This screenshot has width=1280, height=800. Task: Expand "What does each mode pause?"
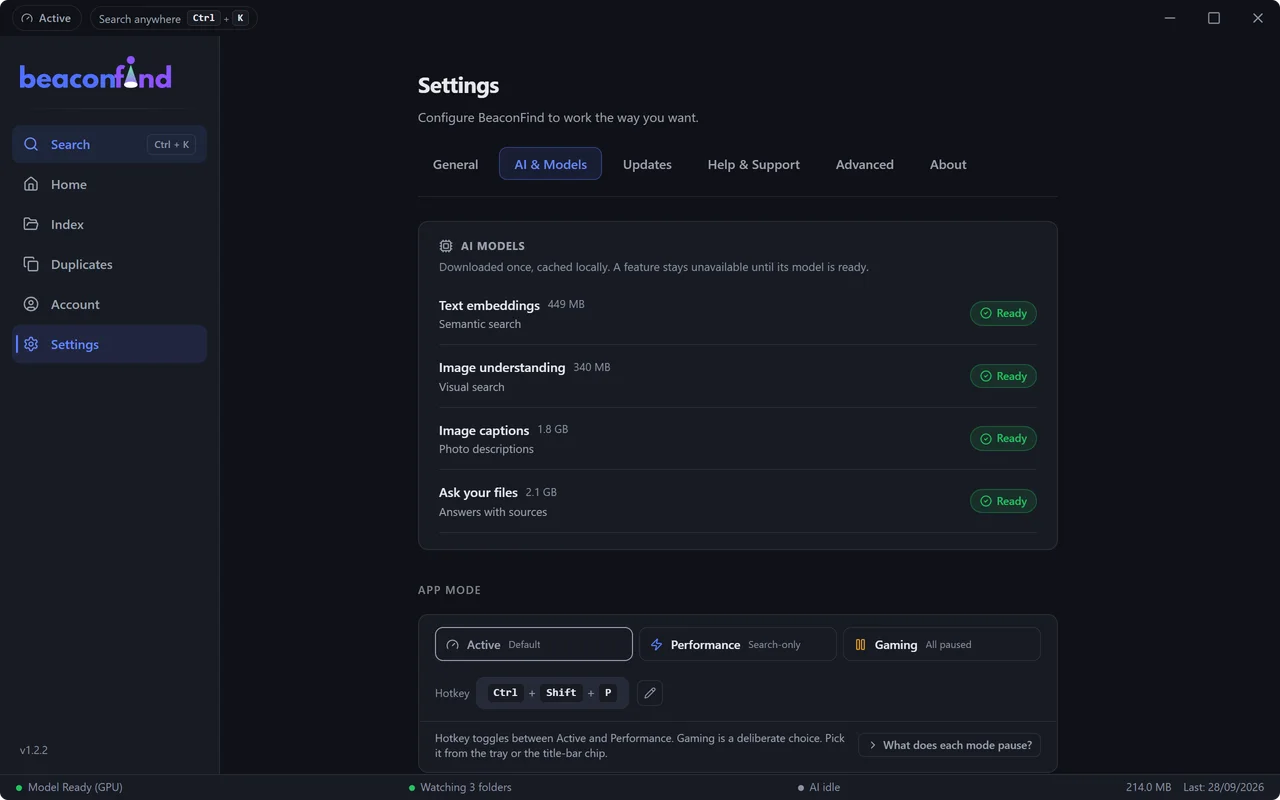(950, 745)
